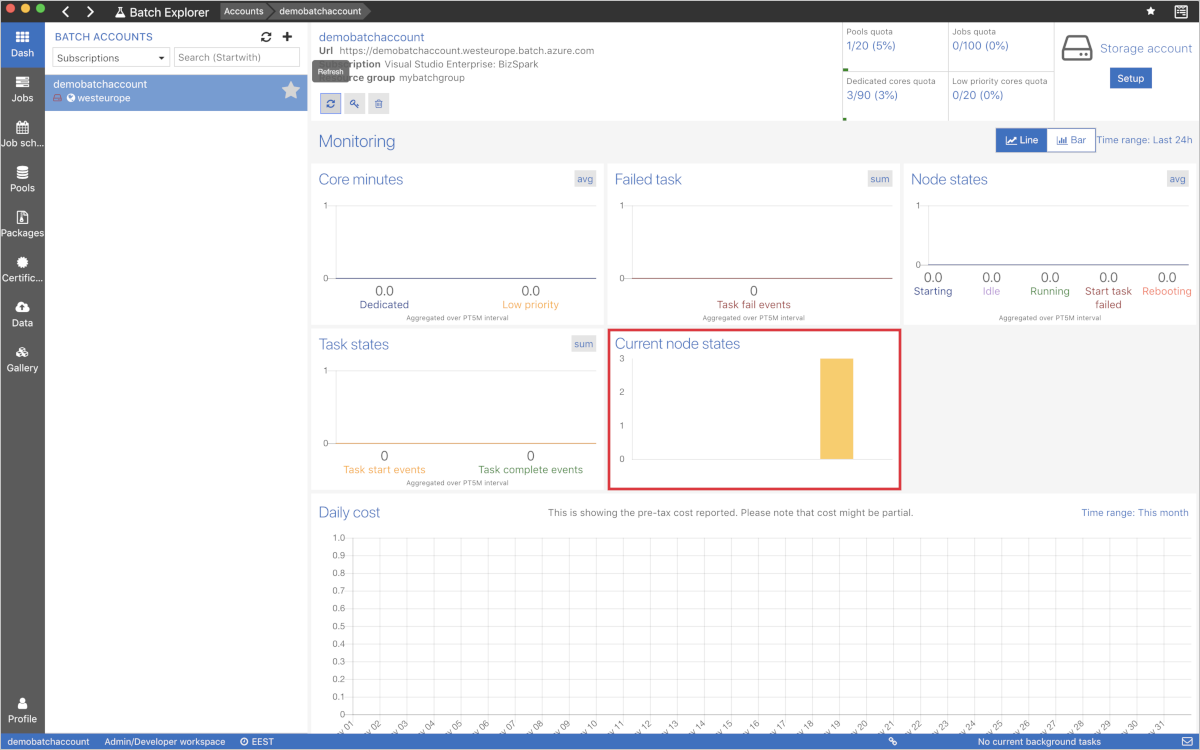Screen dimensions: 1200x750
Task: Show account keys with the key icon
Action: [354, 103]
